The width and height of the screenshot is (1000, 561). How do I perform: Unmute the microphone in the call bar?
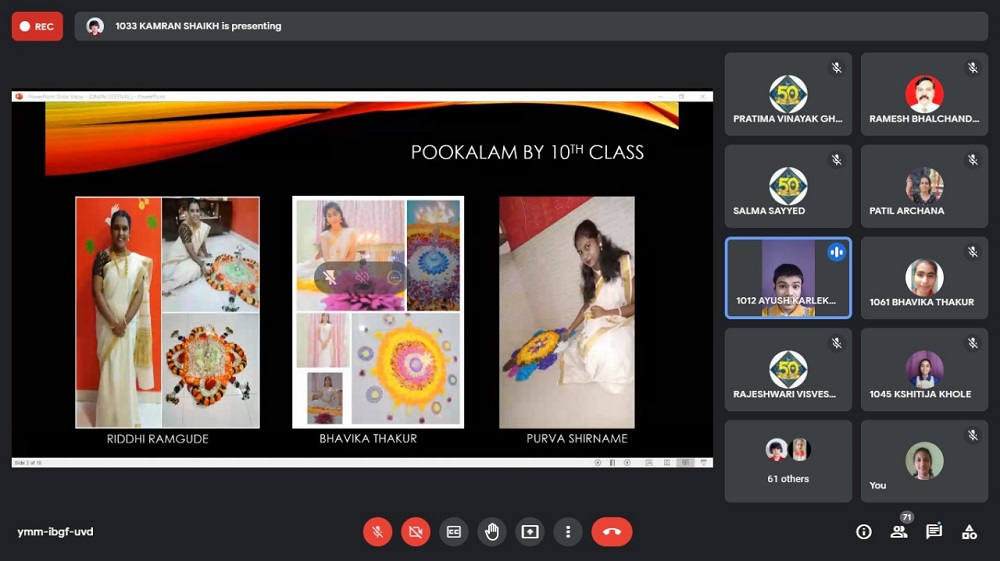point(377,532)
